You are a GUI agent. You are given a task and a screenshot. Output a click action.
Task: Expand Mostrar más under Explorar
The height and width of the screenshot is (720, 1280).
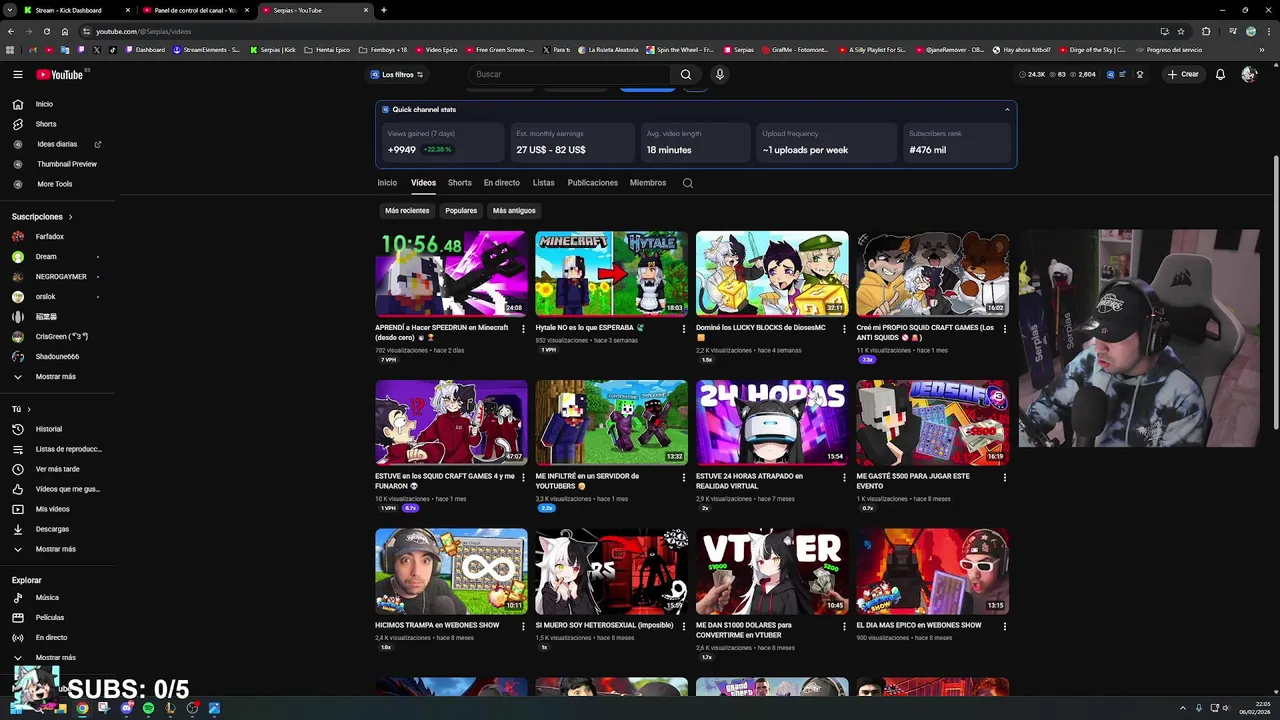tap(57, 658)
